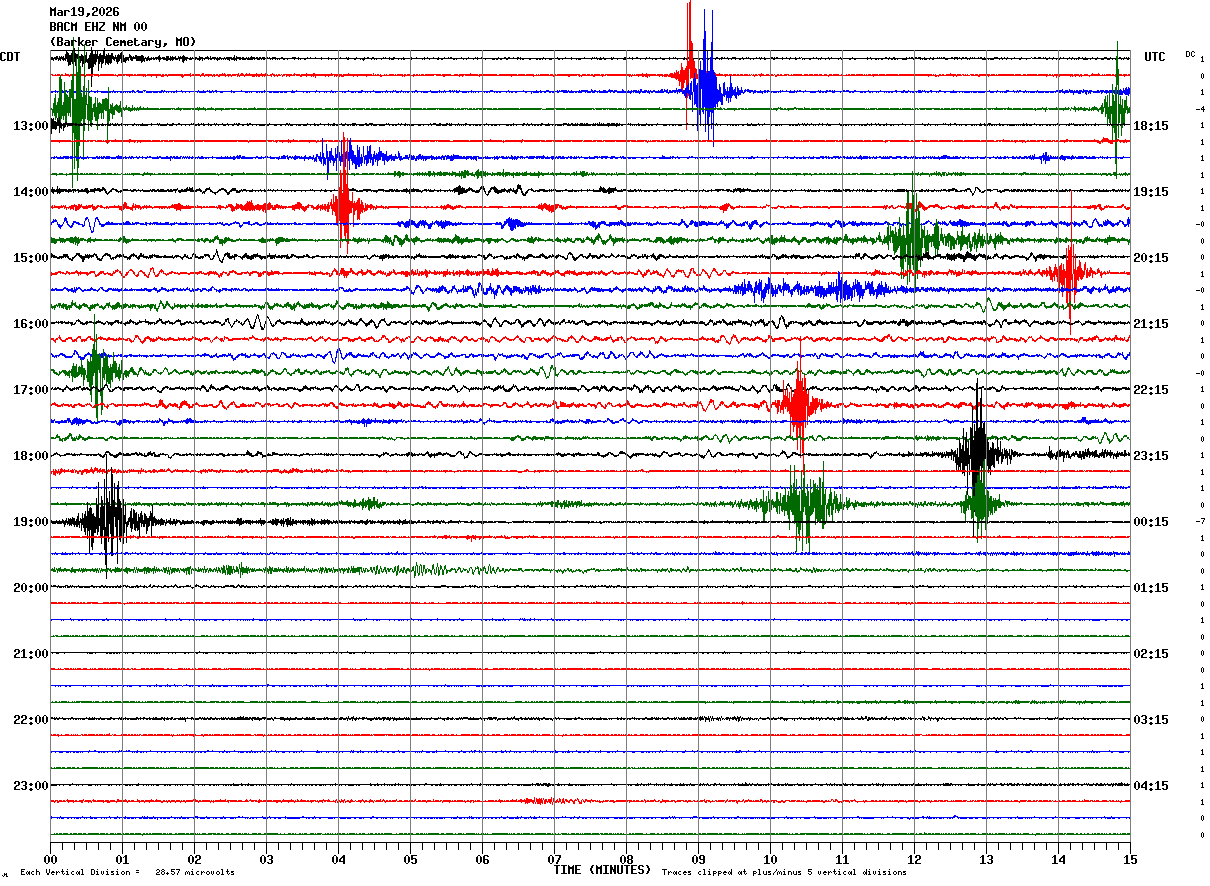
Task: Select the 15 minute mark on x-axis
Action: [x=1129, y=860]
